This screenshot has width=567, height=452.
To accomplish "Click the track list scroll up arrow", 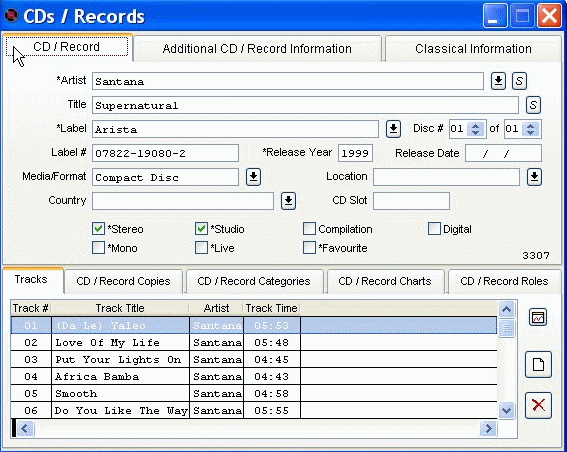I will [506, 309].
